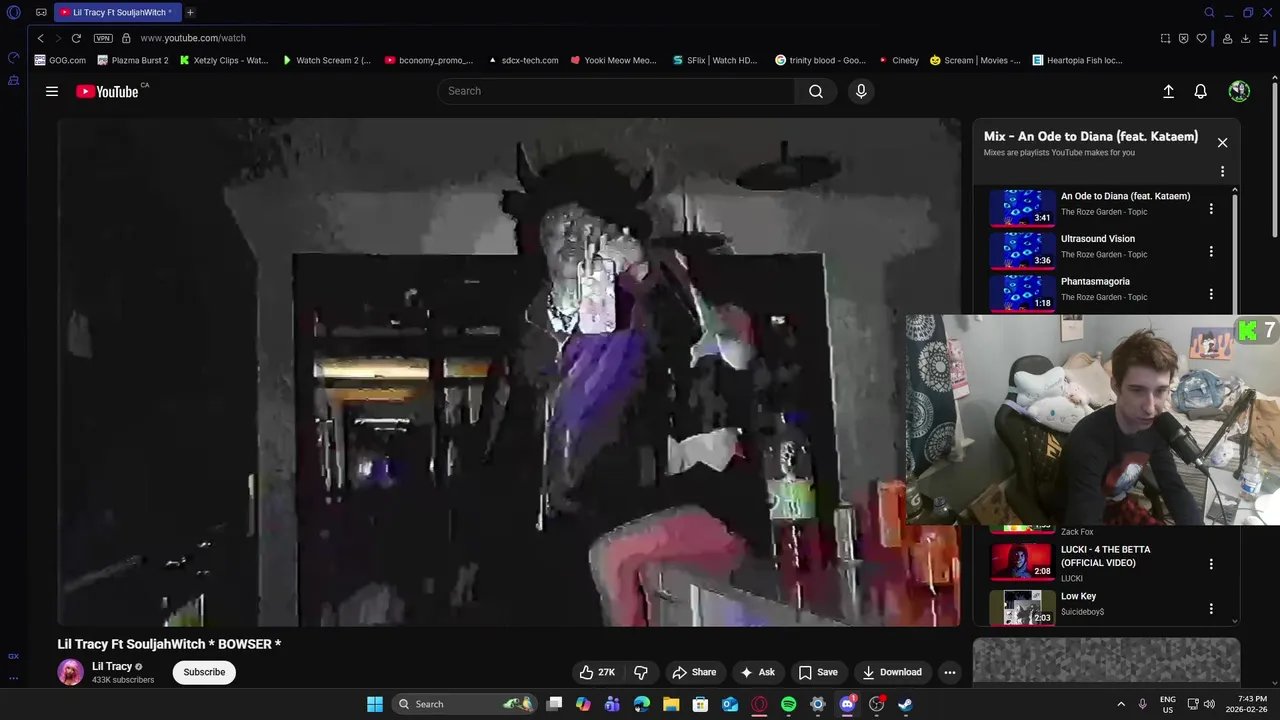Open YouTube notifications bell

coord(1201,91)
